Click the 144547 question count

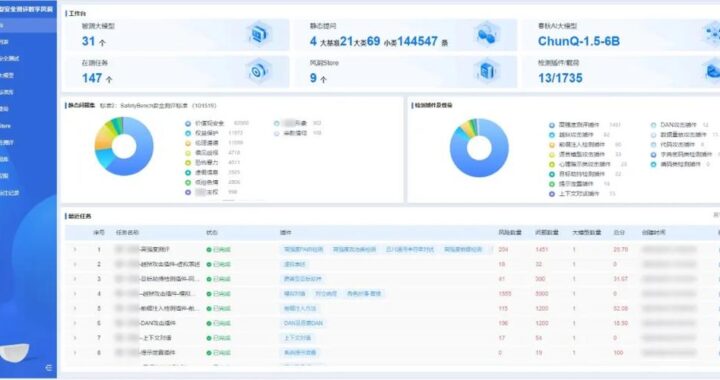[417, 41]
